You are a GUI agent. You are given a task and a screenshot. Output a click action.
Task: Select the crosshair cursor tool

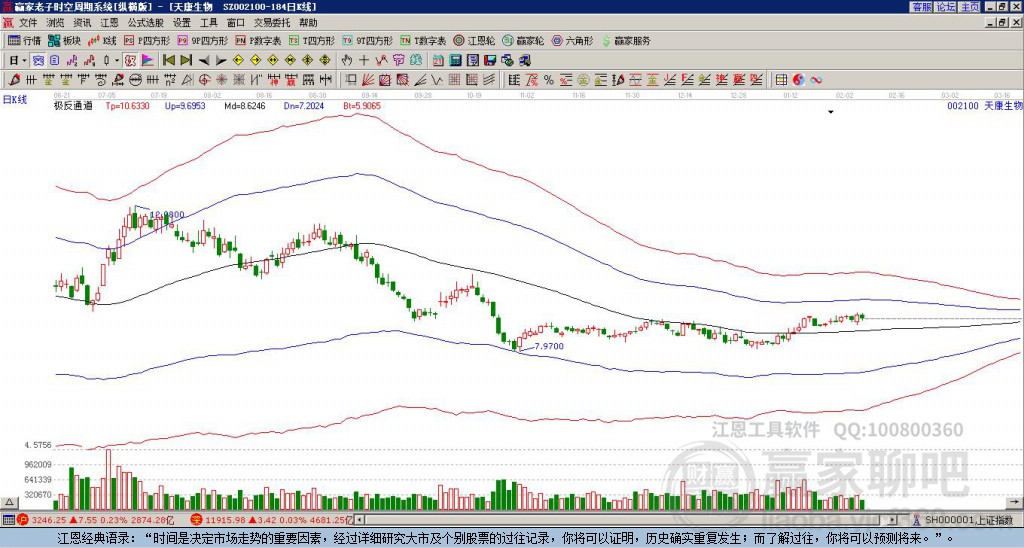tap(364, 61)
